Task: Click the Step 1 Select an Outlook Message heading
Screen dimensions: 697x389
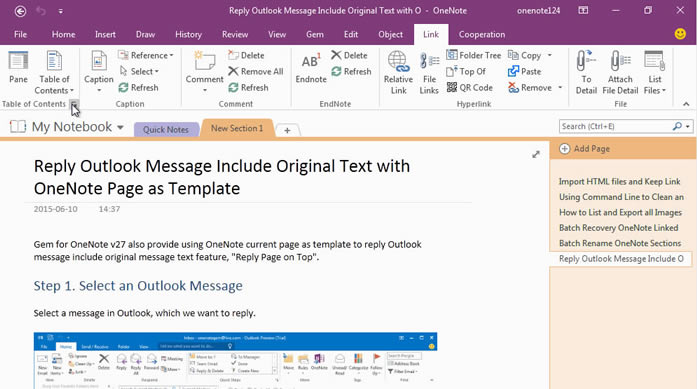Action: coord(138,285)
